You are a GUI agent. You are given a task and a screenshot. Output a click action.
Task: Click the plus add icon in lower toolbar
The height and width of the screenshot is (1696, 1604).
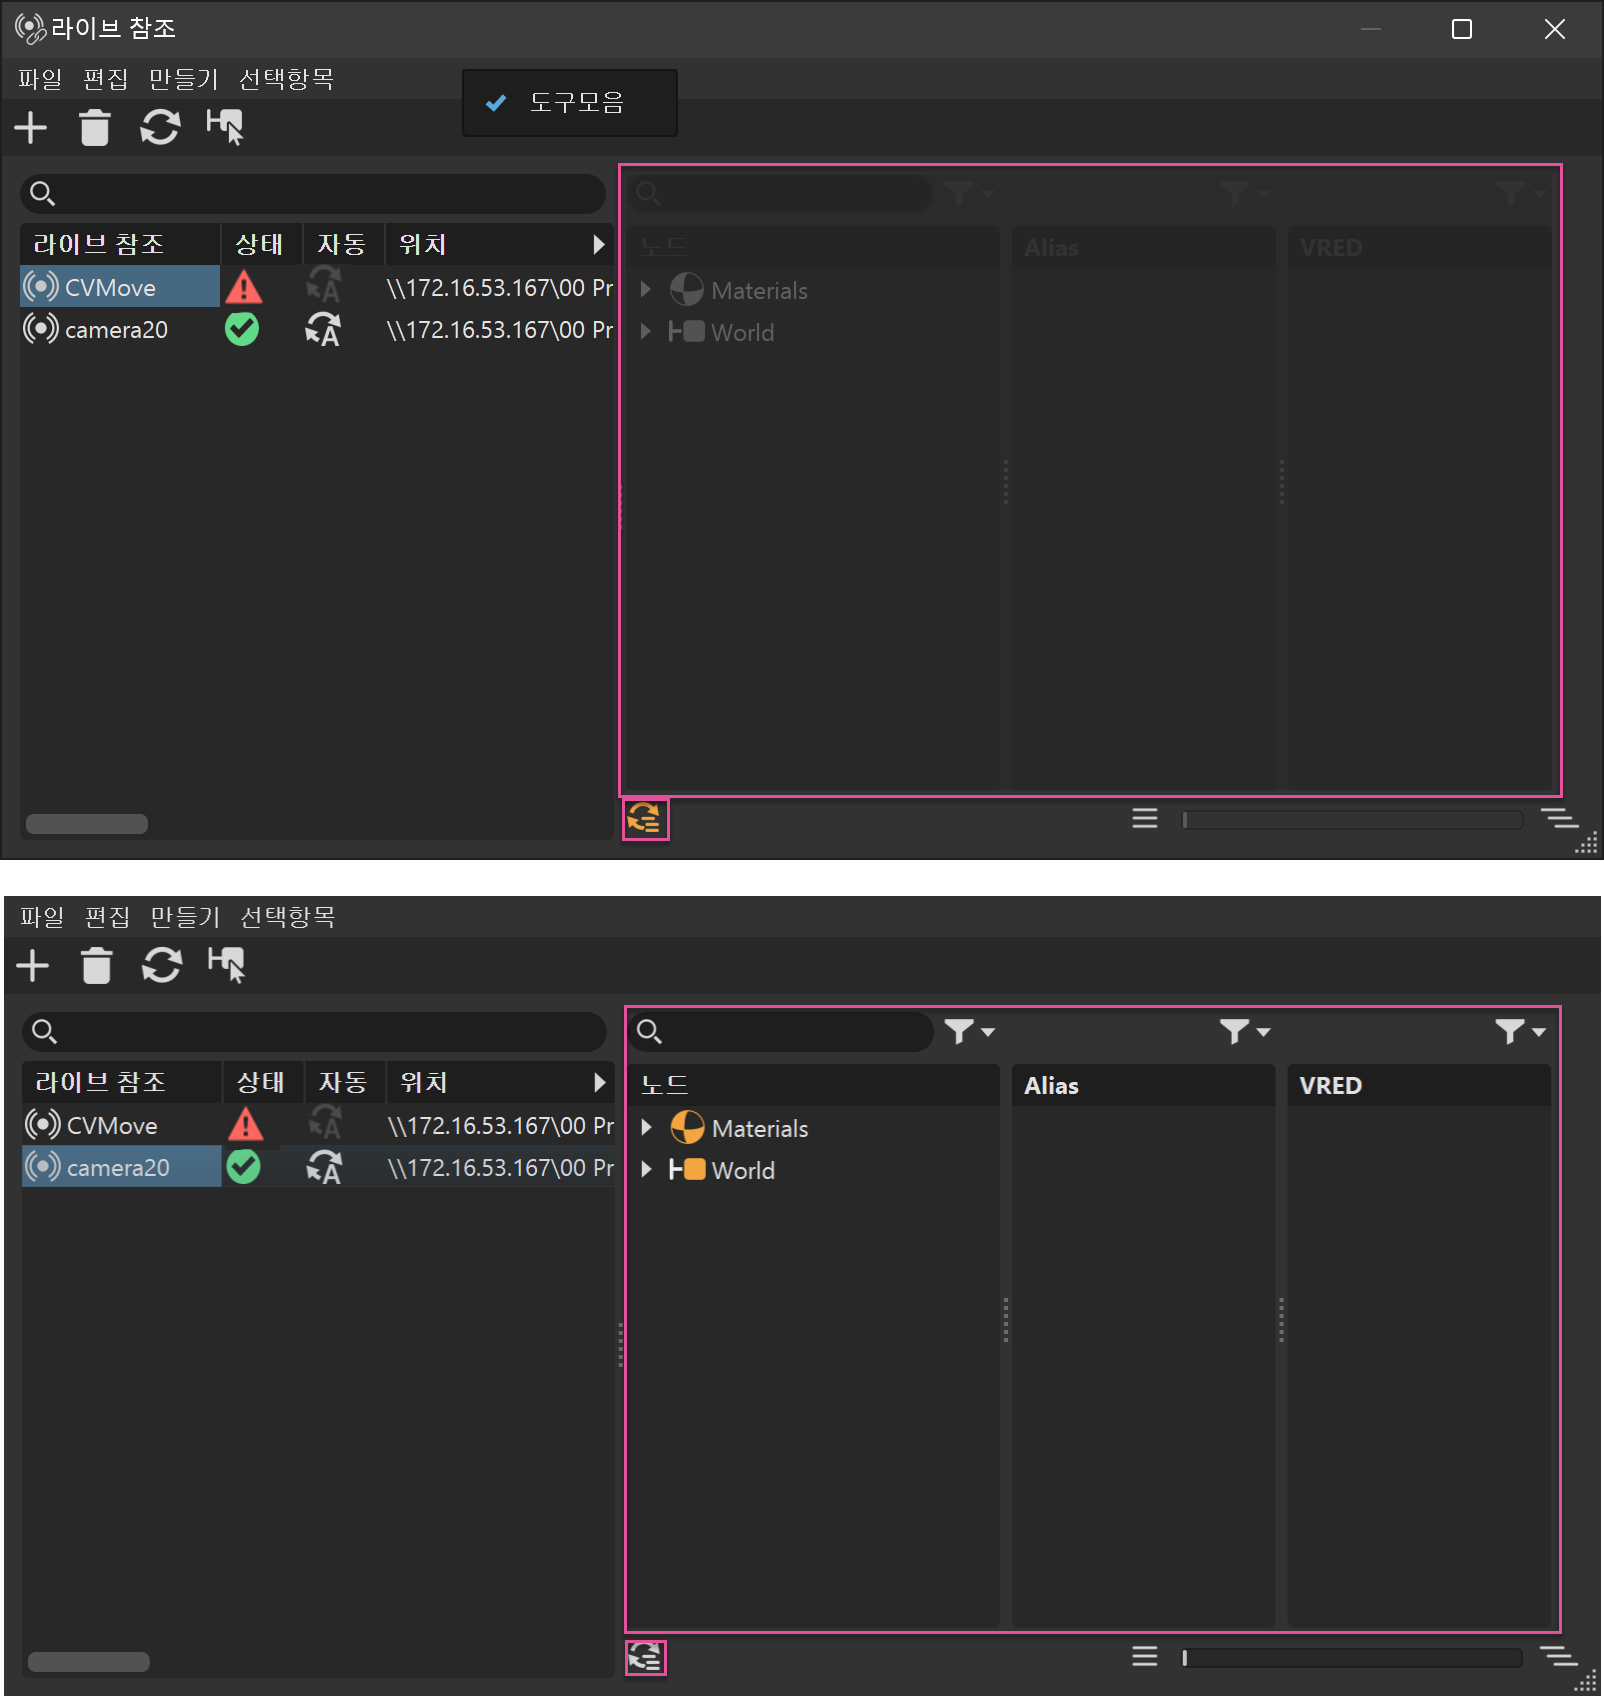(33, 966)
